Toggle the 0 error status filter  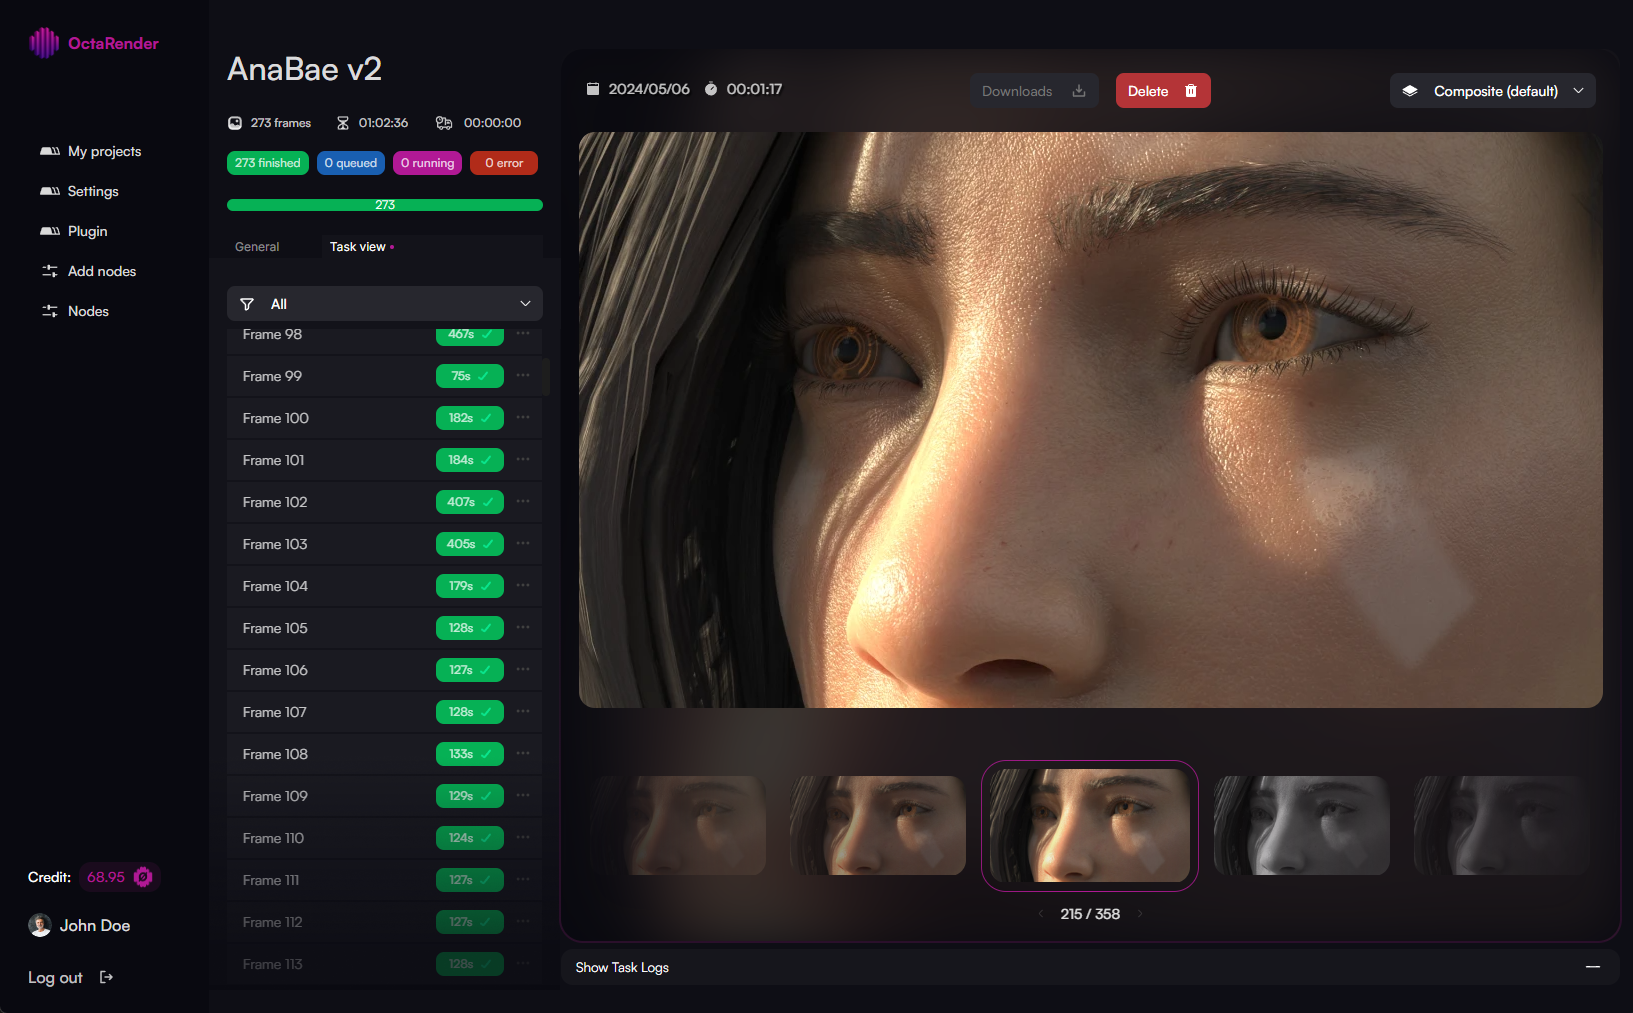point(504,163)
